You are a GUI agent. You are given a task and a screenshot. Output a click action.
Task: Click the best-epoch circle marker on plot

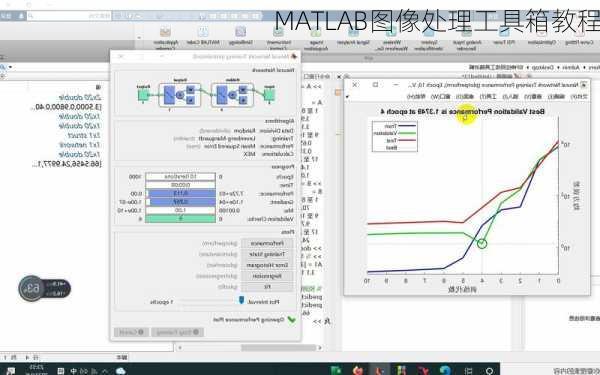coord(482,243)
